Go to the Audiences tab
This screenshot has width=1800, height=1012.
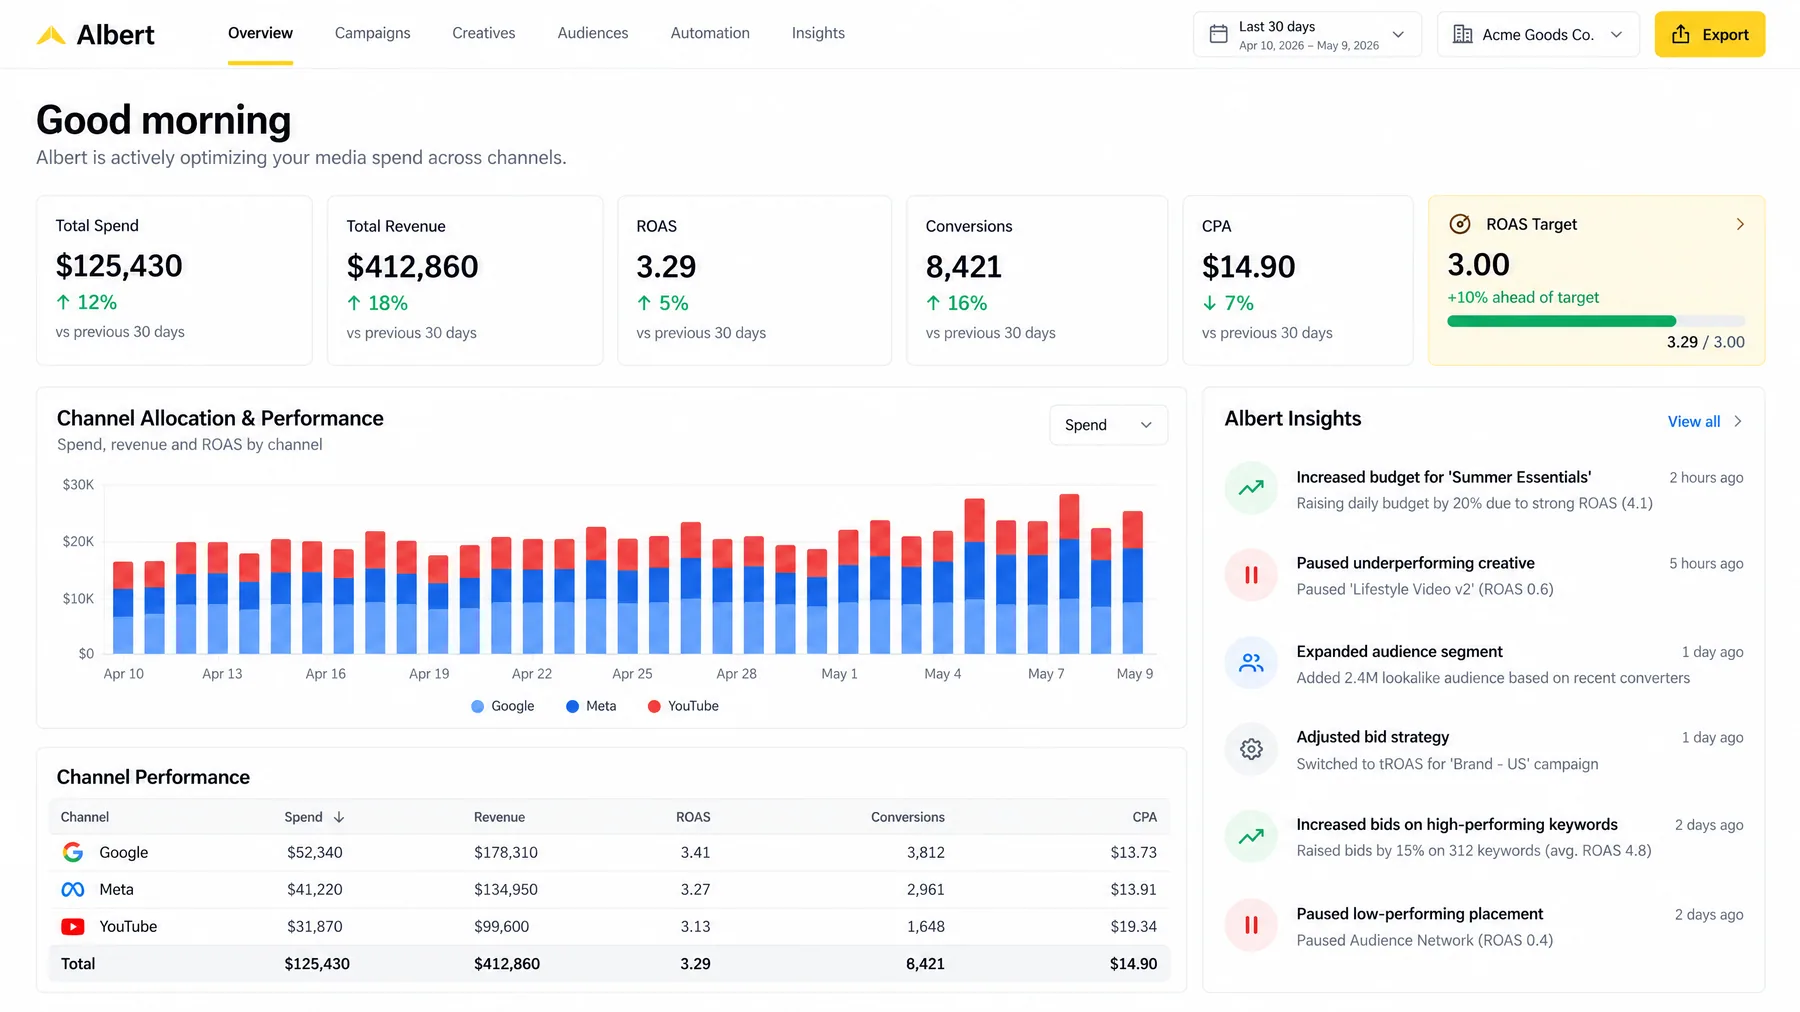pyautogui.click(x=593, y=33)
